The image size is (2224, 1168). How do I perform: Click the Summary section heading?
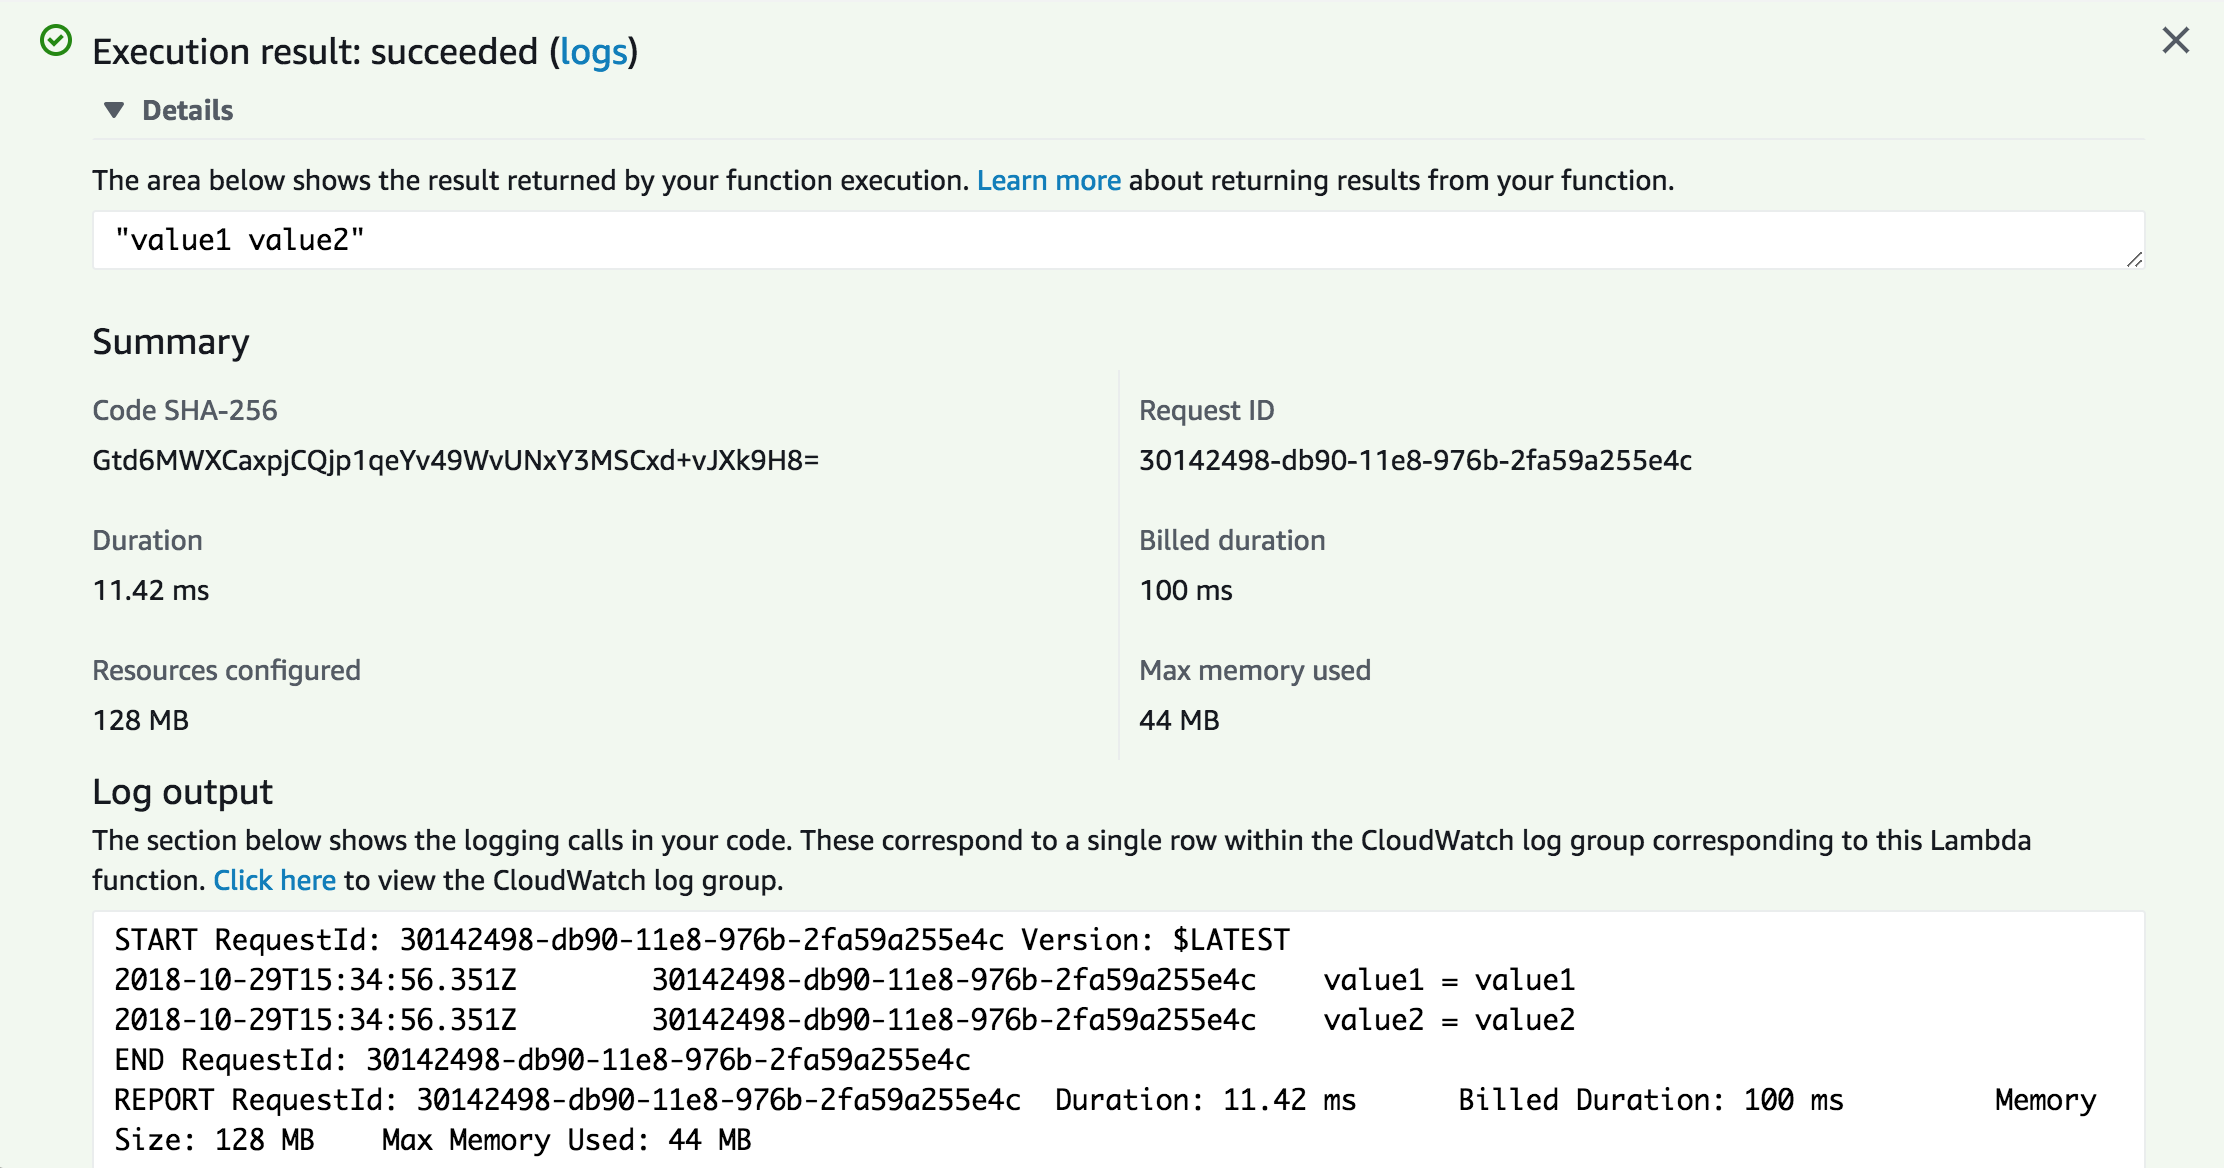171,342
